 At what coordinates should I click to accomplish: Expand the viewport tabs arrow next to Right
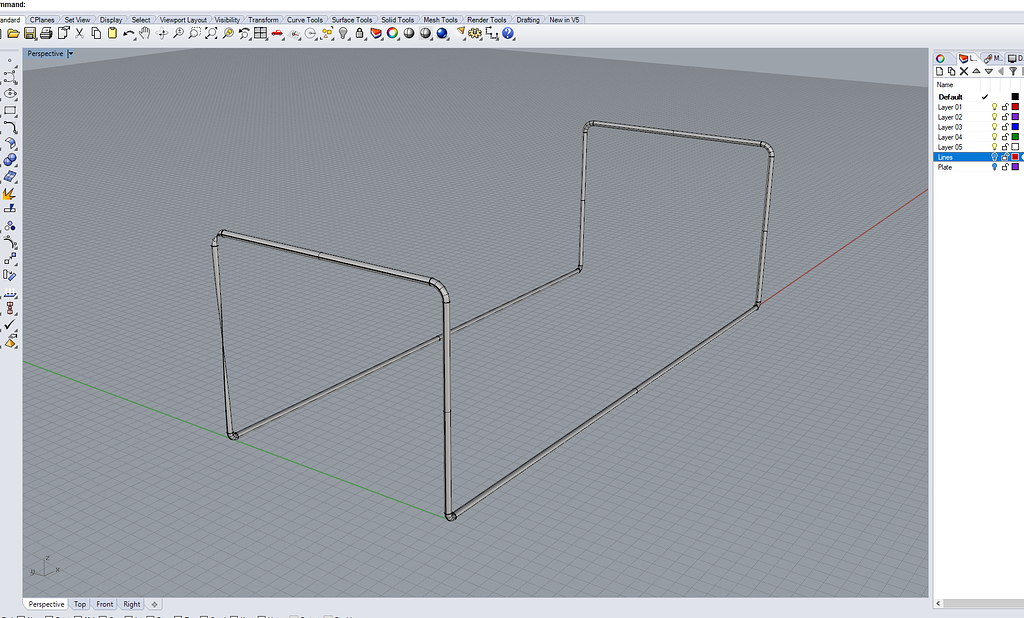(x=153, y=604)
